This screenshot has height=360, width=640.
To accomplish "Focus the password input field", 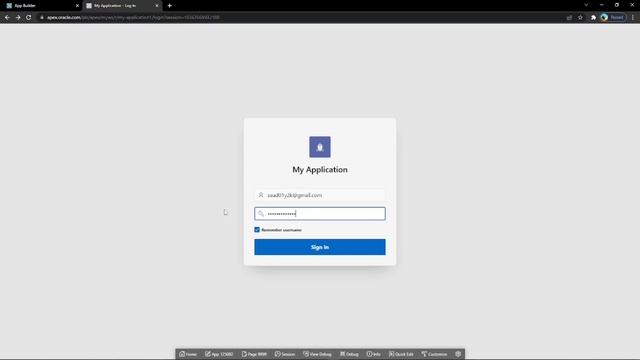I will (320, 213).
